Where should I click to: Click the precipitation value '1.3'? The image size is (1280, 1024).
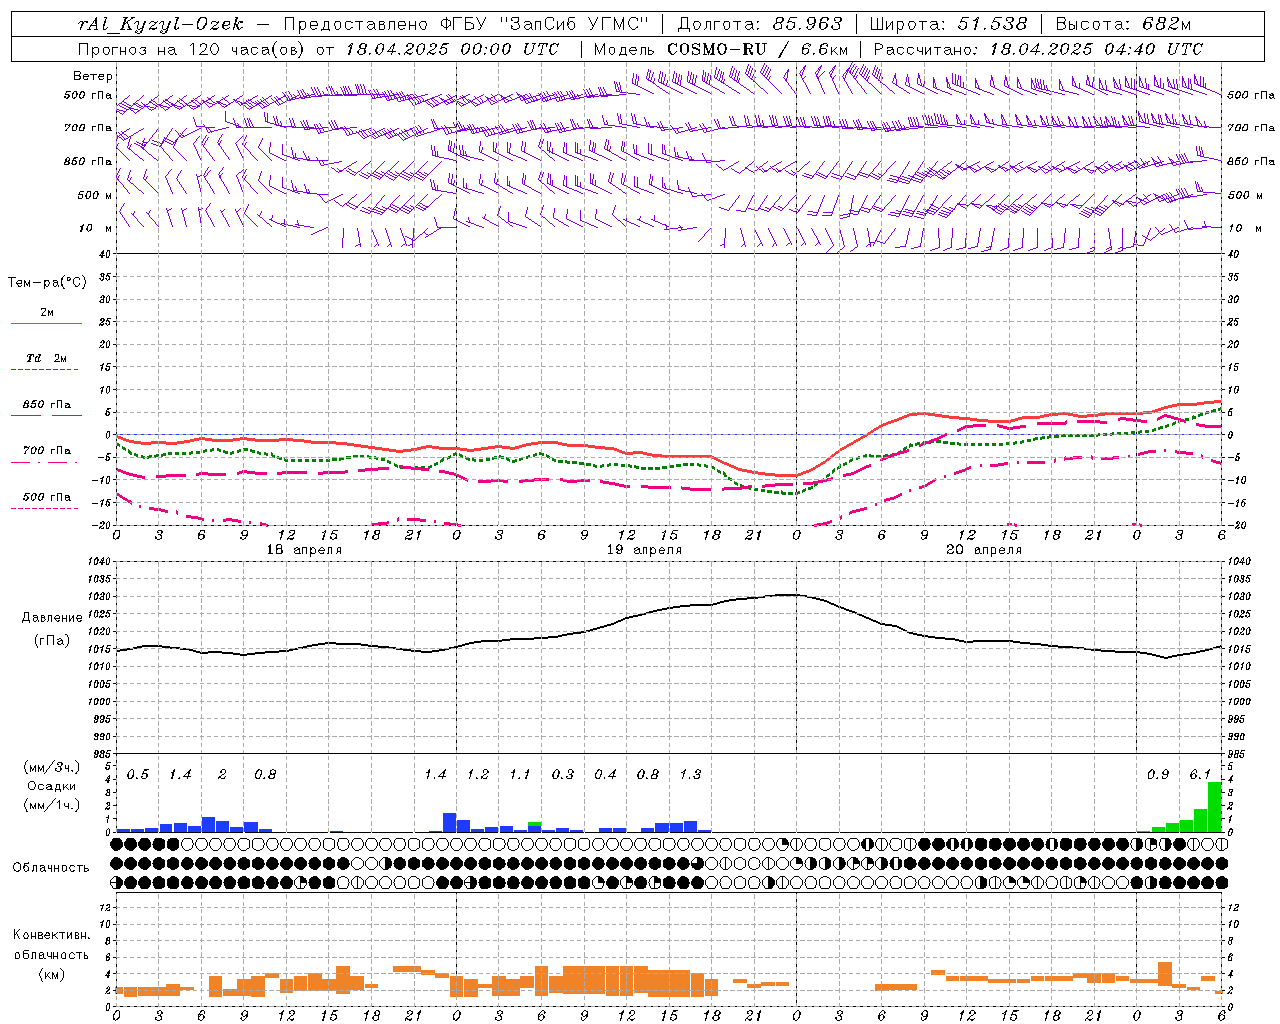click(x=690, y=775)
